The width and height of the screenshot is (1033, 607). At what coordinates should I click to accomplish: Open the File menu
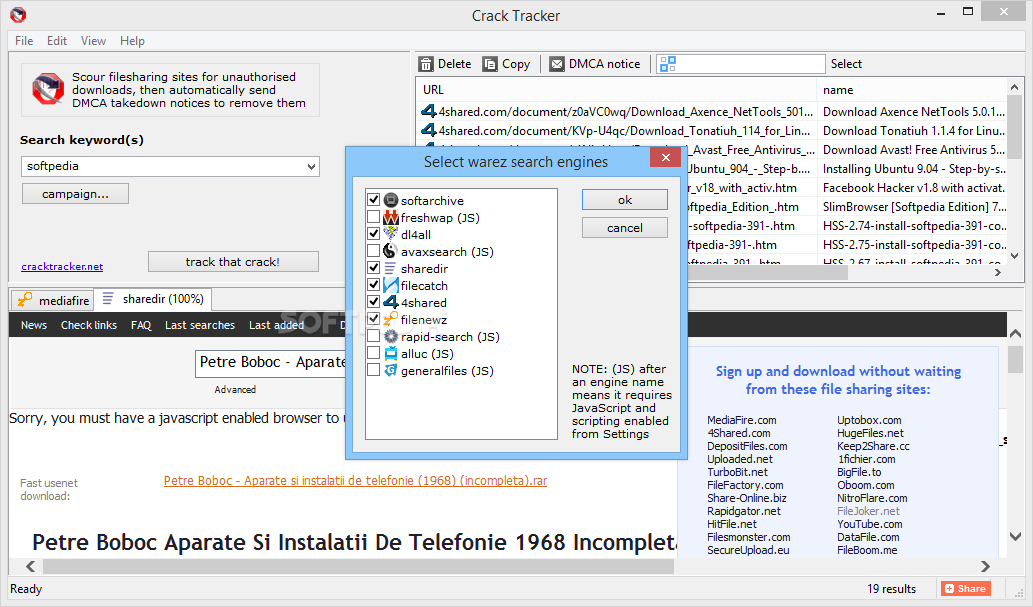(x=24, y=41)
